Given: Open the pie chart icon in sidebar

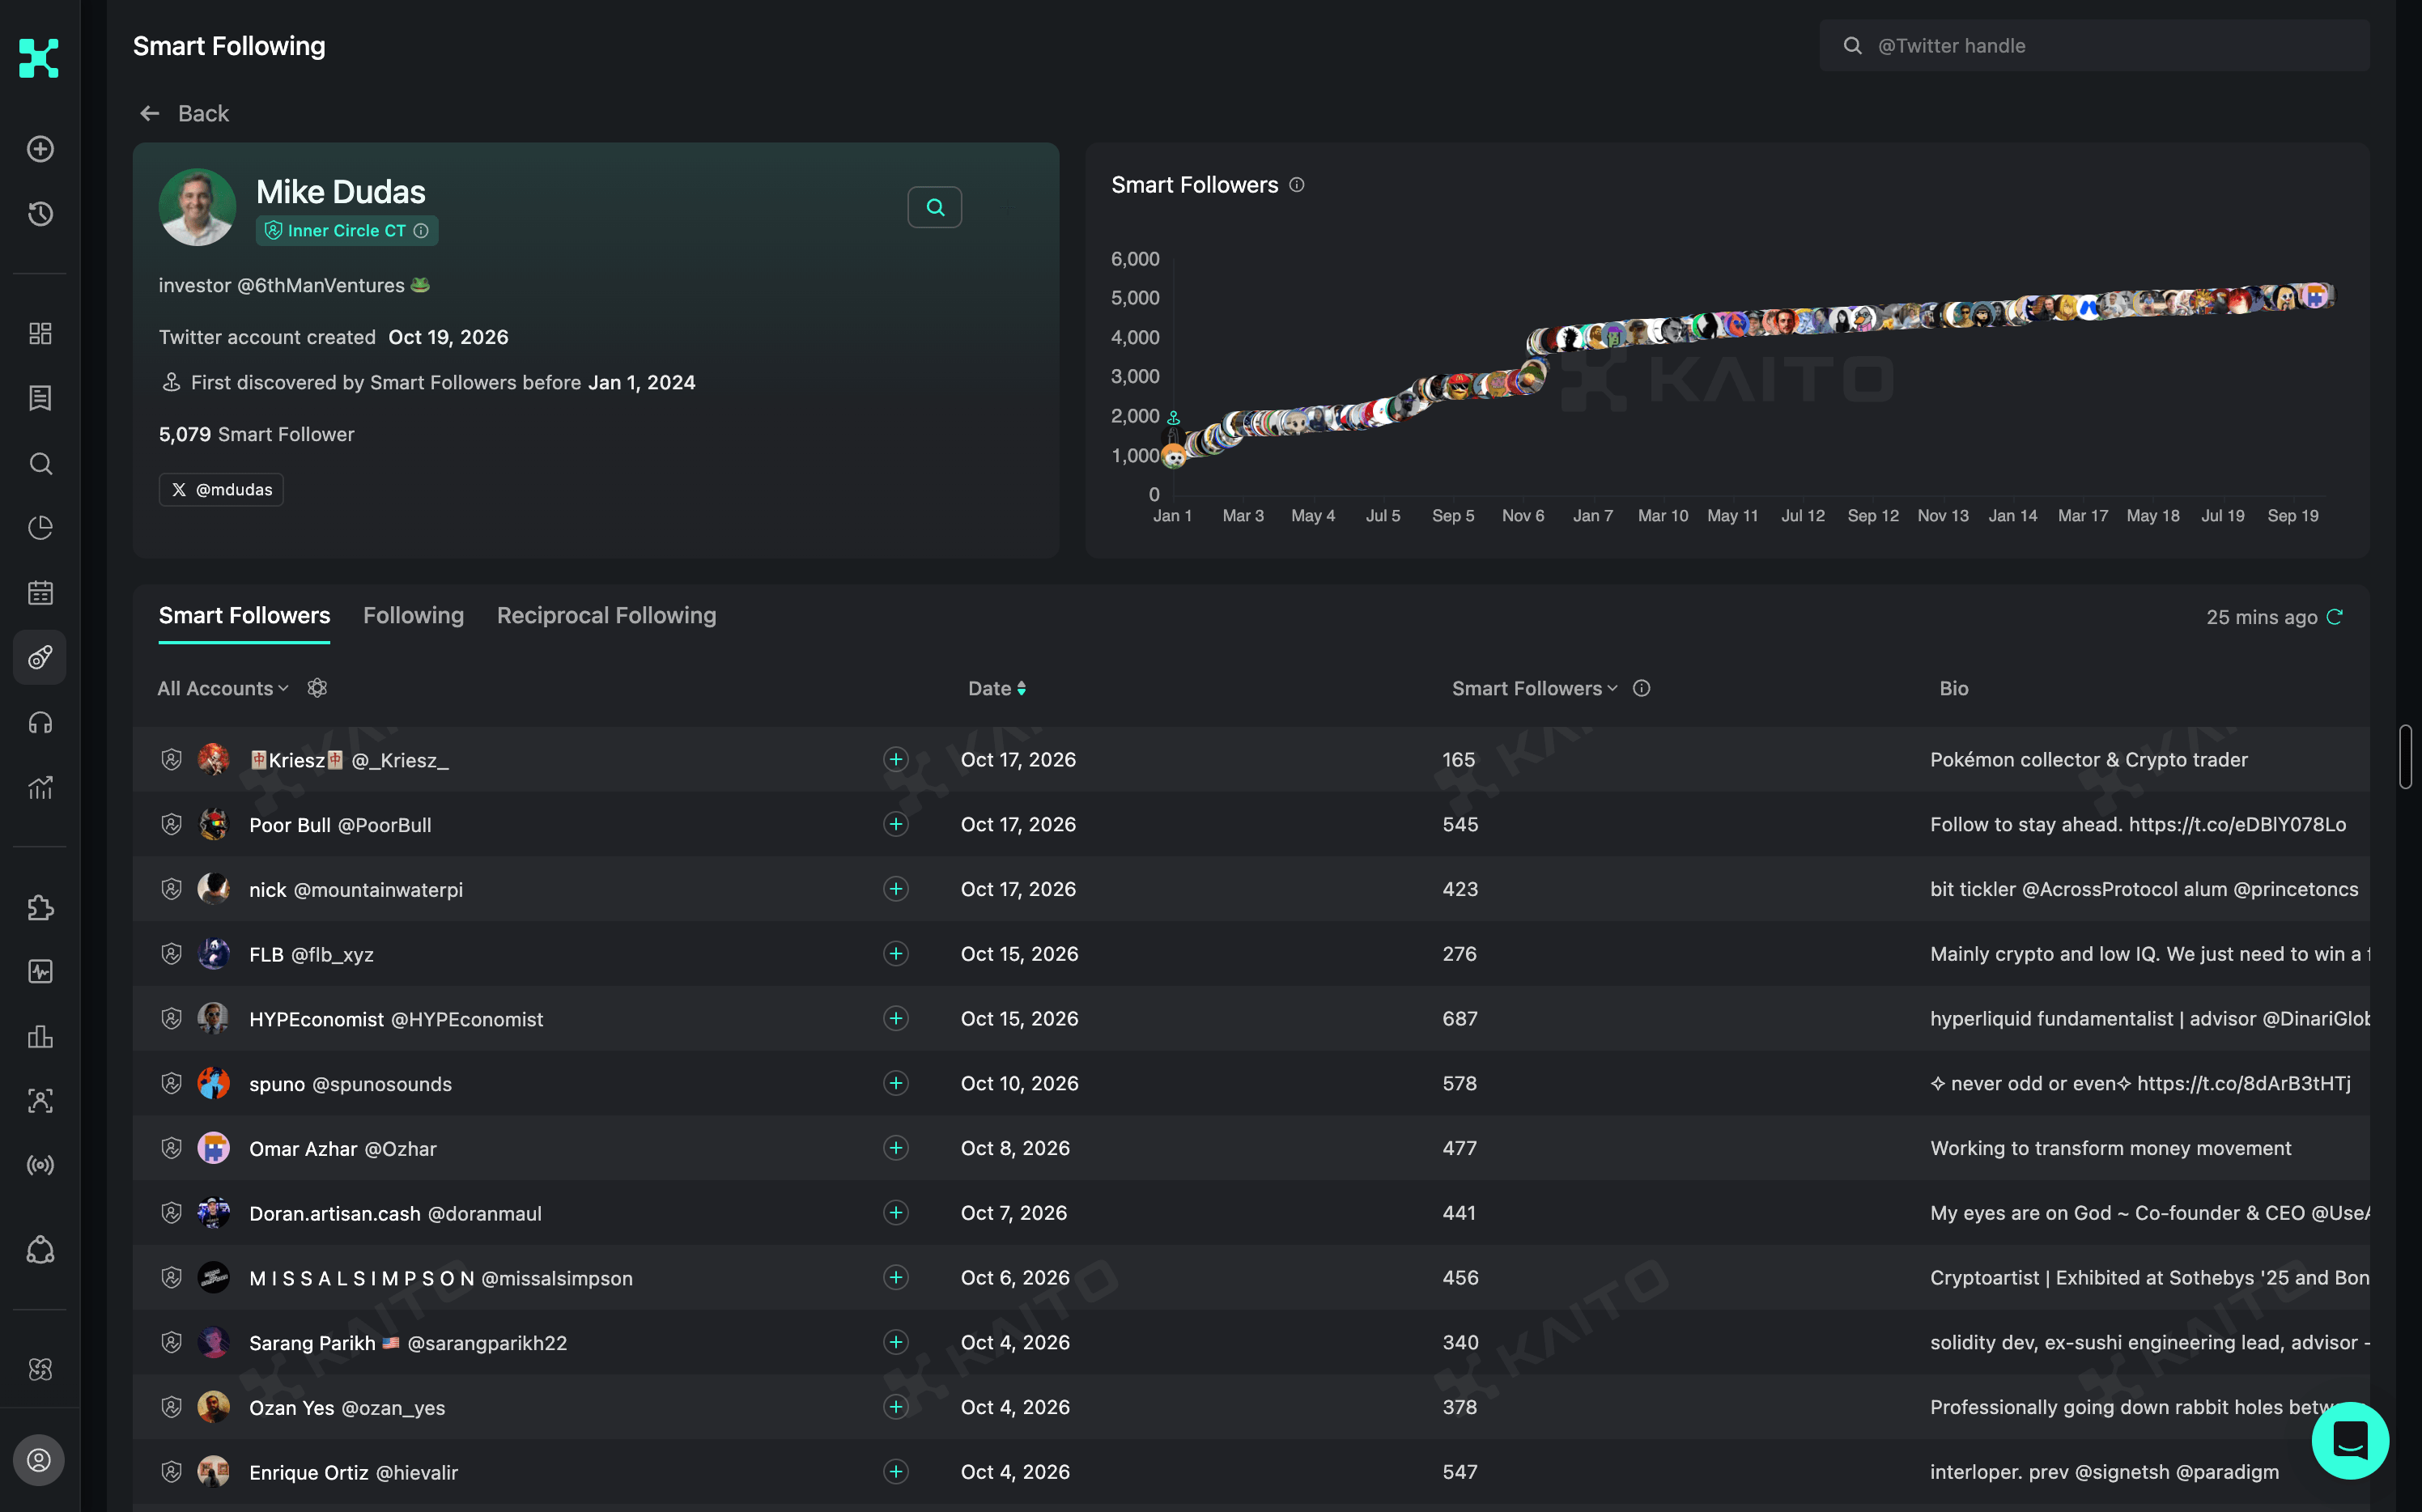Looking at the screenshot, I should 40,528.
